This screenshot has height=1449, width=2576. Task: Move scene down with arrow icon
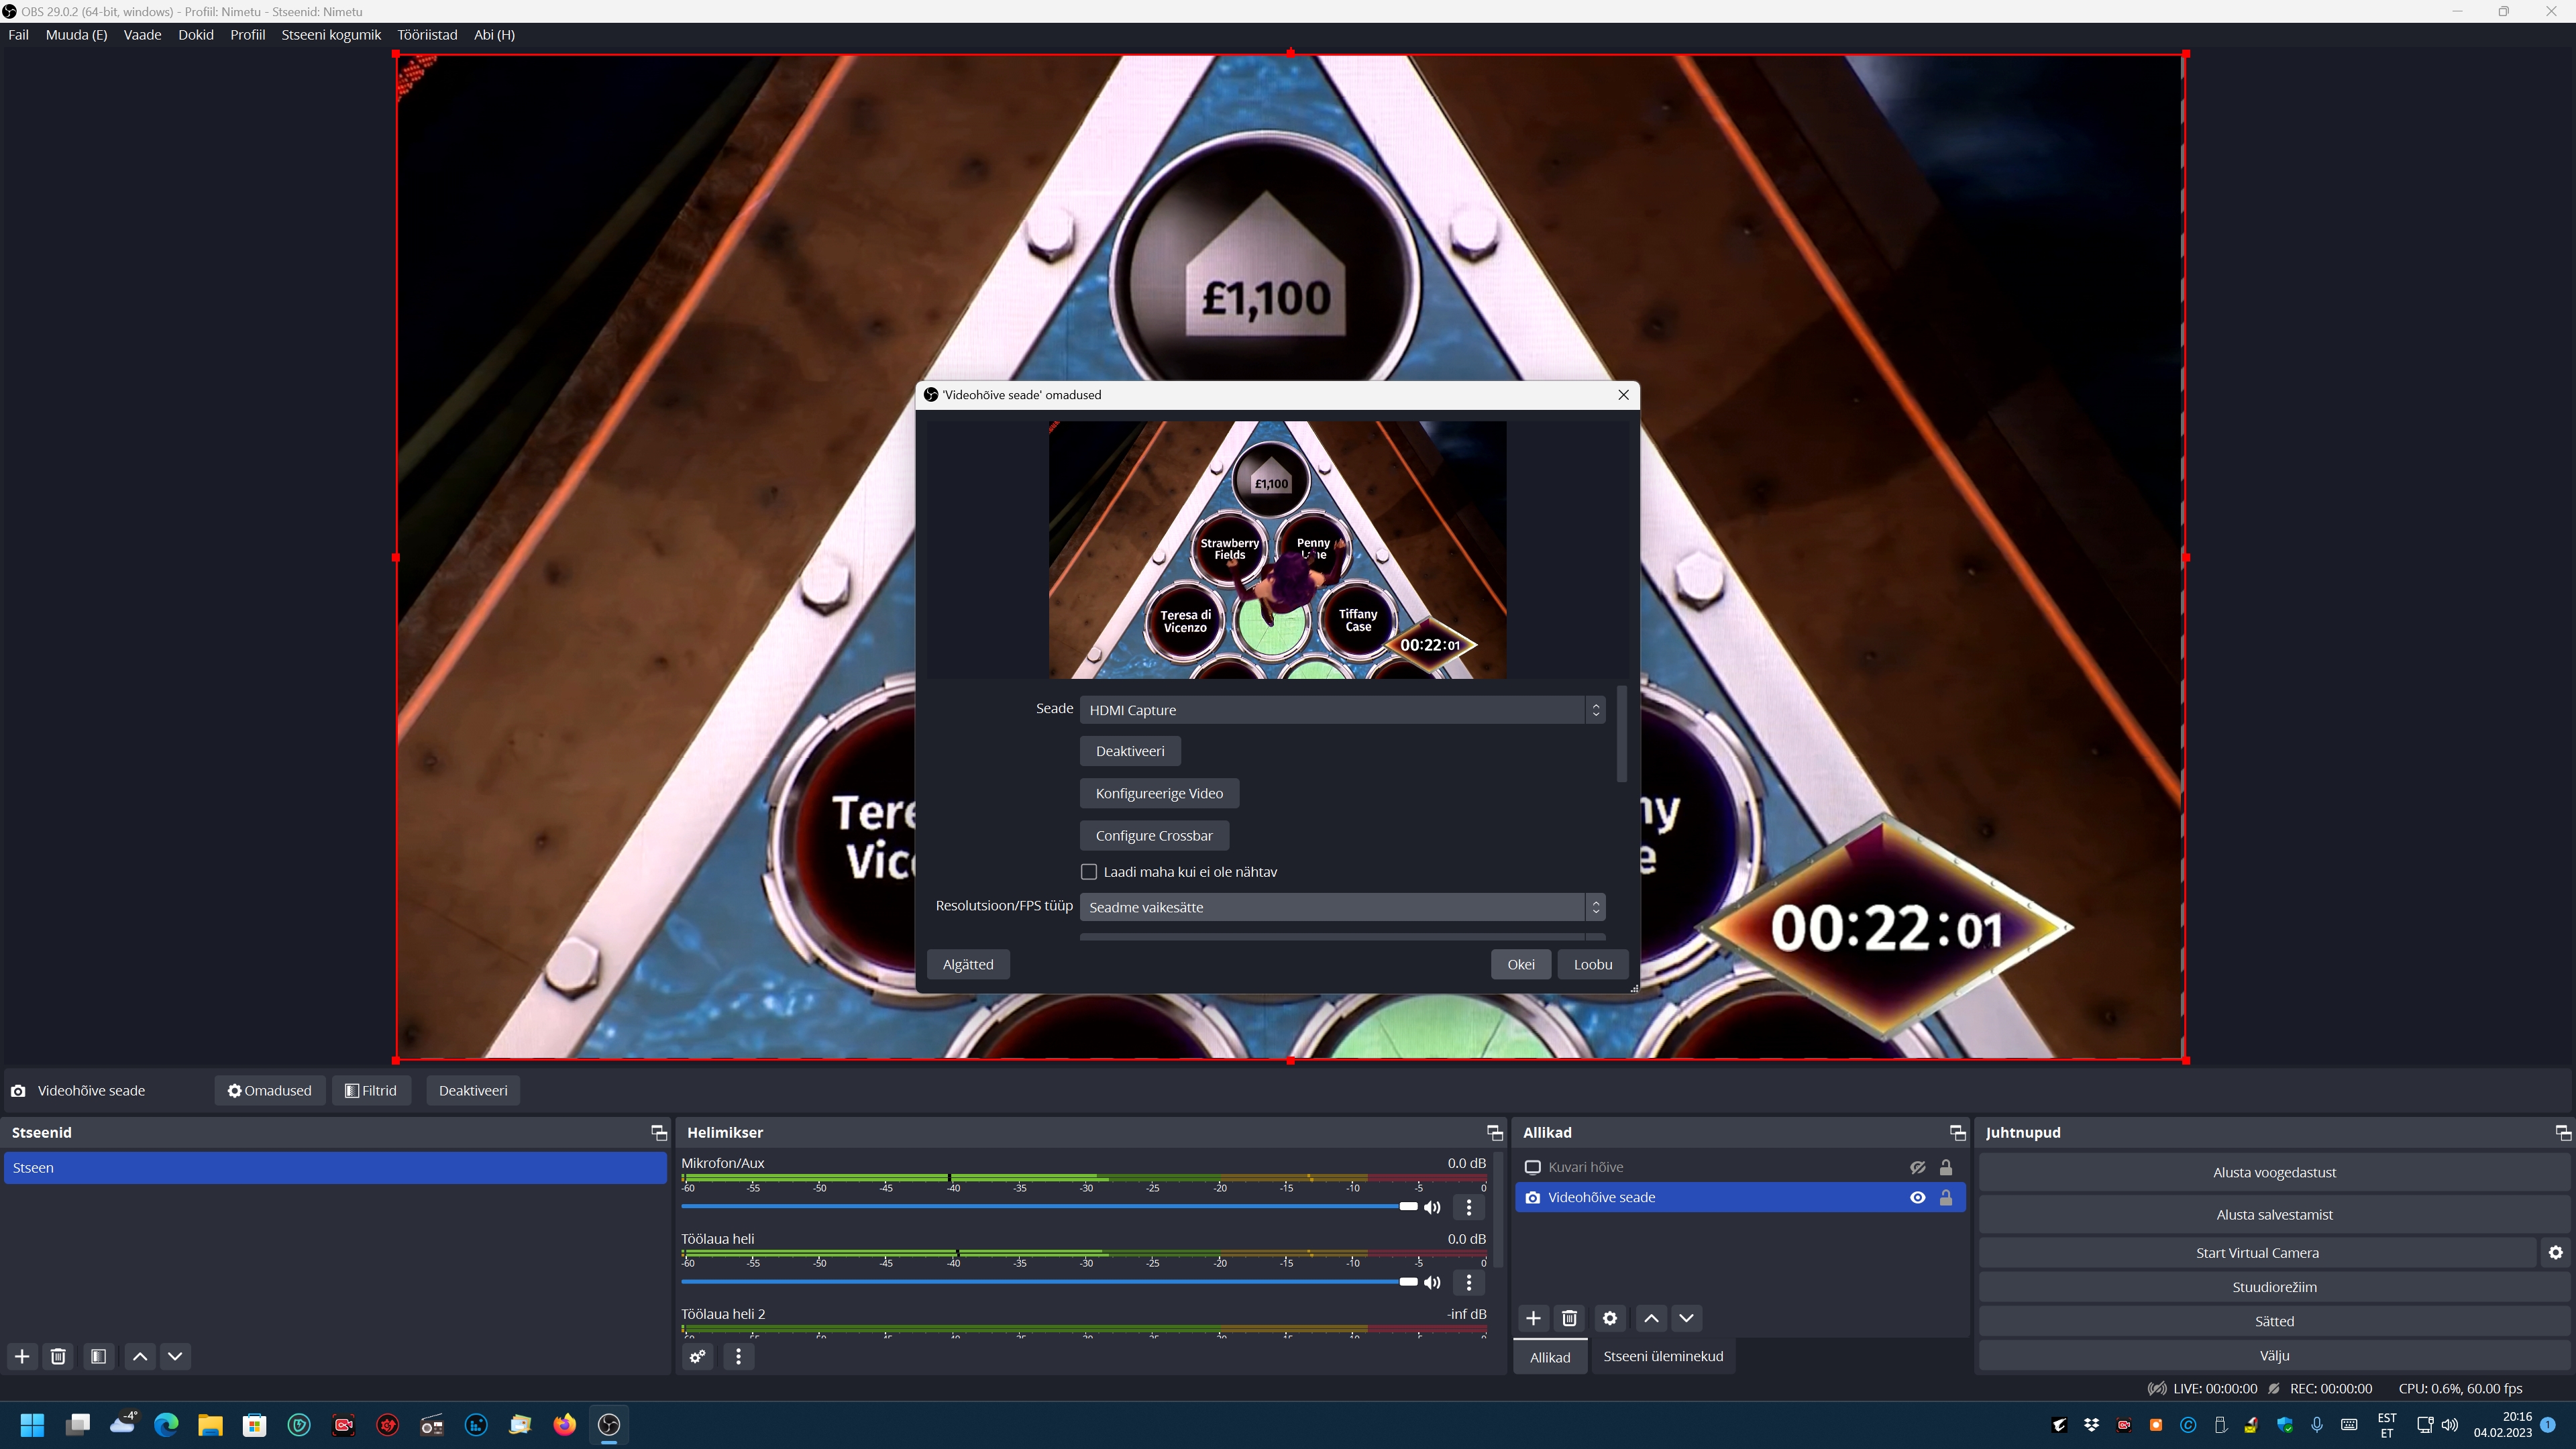click(175, 1356)
